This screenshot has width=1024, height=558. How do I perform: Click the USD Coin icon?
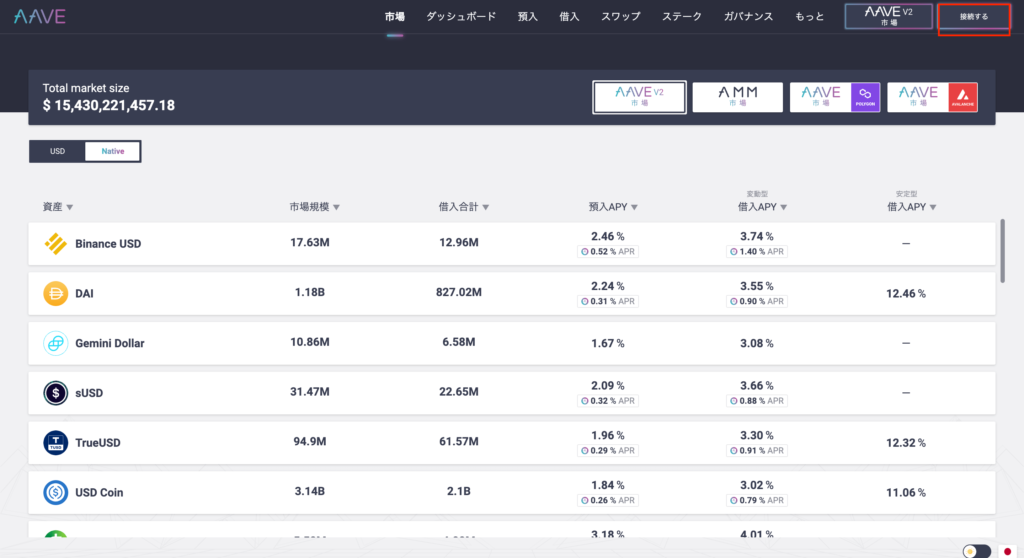tap(56, 492)
